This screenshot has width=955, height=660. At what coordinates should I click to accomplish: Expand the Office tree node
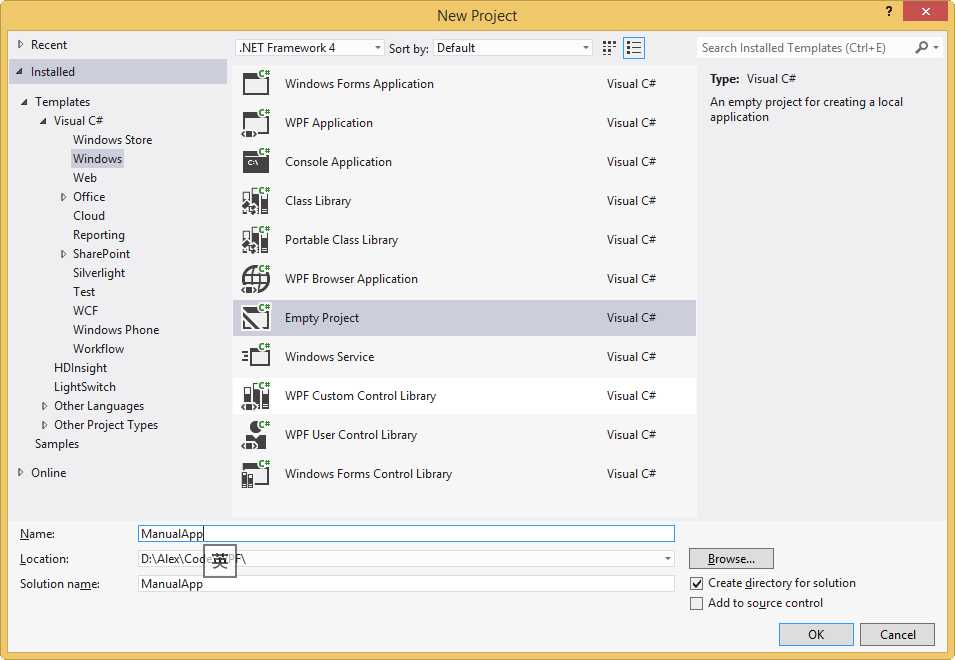(63, 197)
